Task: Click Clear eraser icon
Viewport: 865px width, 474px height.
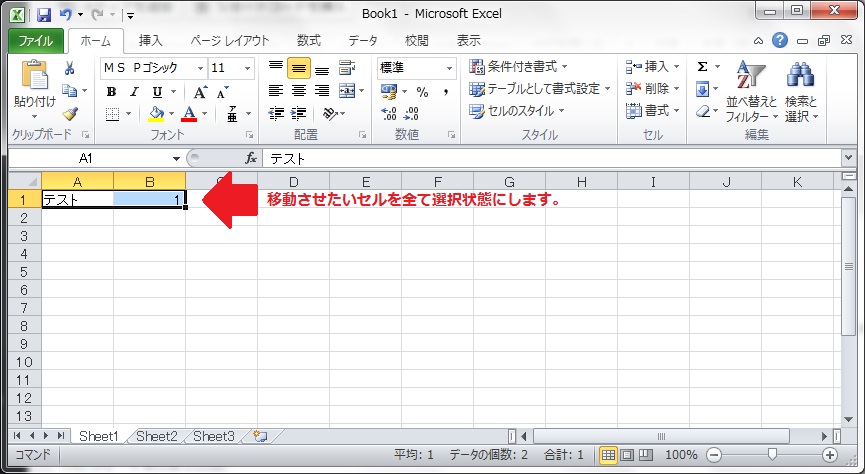Action: point(703,111)
